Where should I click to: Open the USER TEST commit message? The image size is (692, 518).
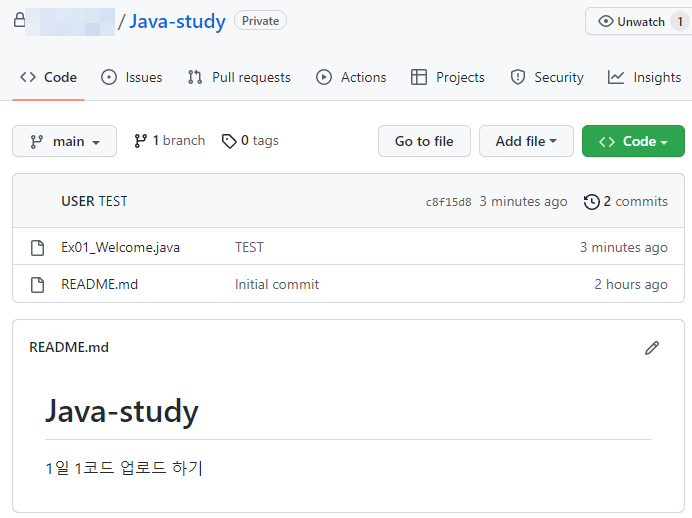point(94,201)
